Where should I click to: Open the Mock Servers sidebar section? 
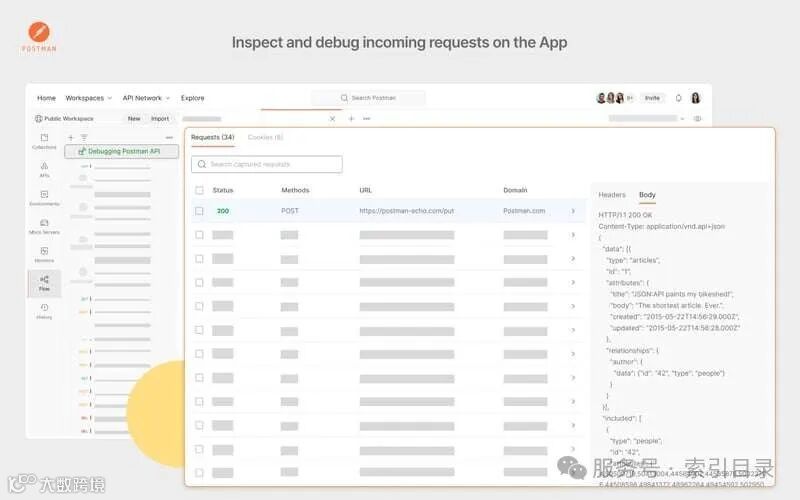pos(44,227)
